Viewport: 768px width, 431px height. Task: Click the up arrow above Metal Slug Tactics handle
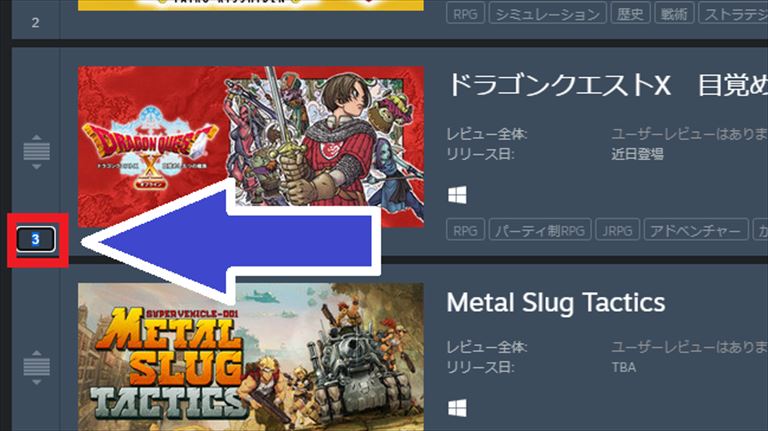coord(37,353)
